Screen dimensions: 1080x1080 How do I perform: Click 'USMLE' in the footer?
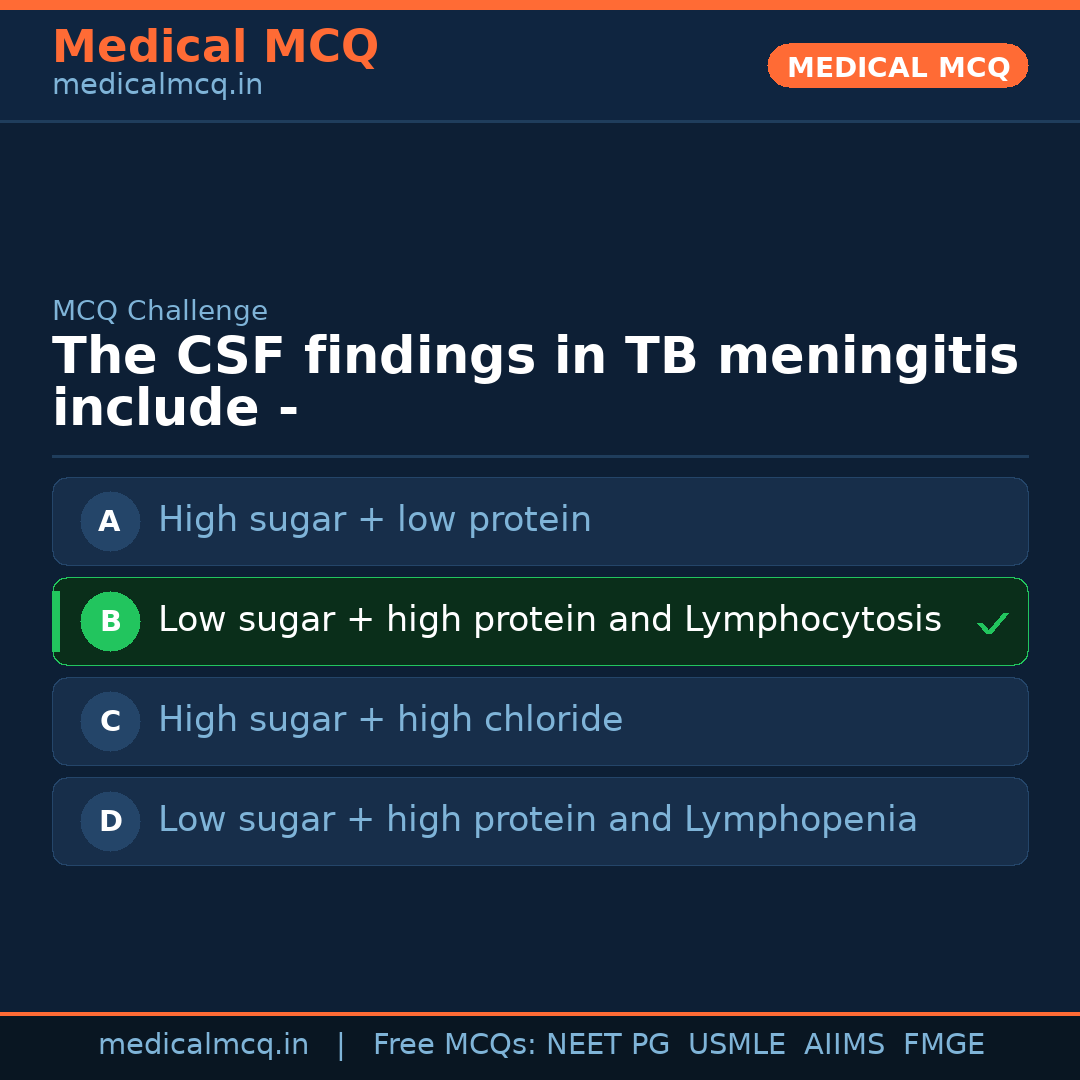tap(736, 1045)
